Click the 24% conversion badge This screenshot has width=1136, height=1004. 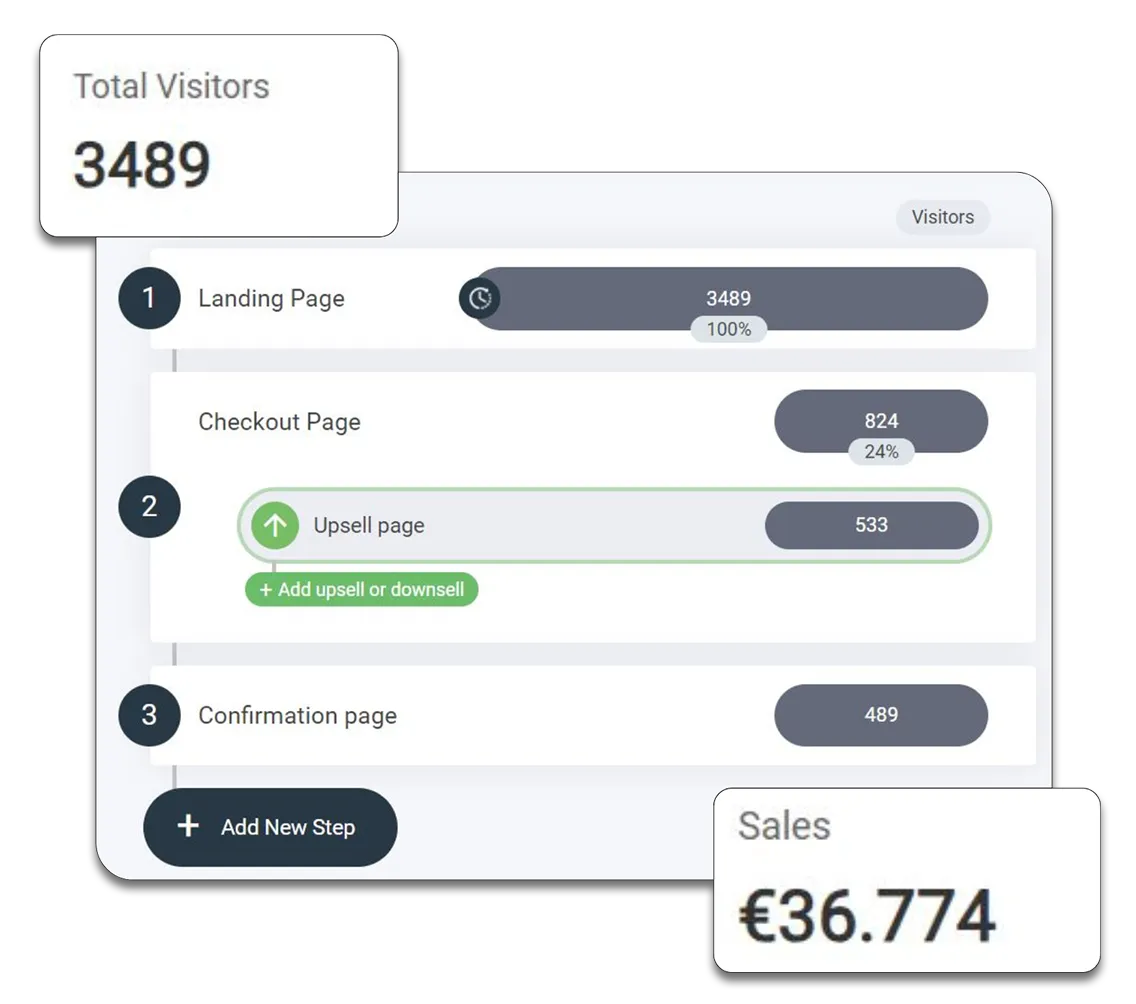tap(881, 452)
